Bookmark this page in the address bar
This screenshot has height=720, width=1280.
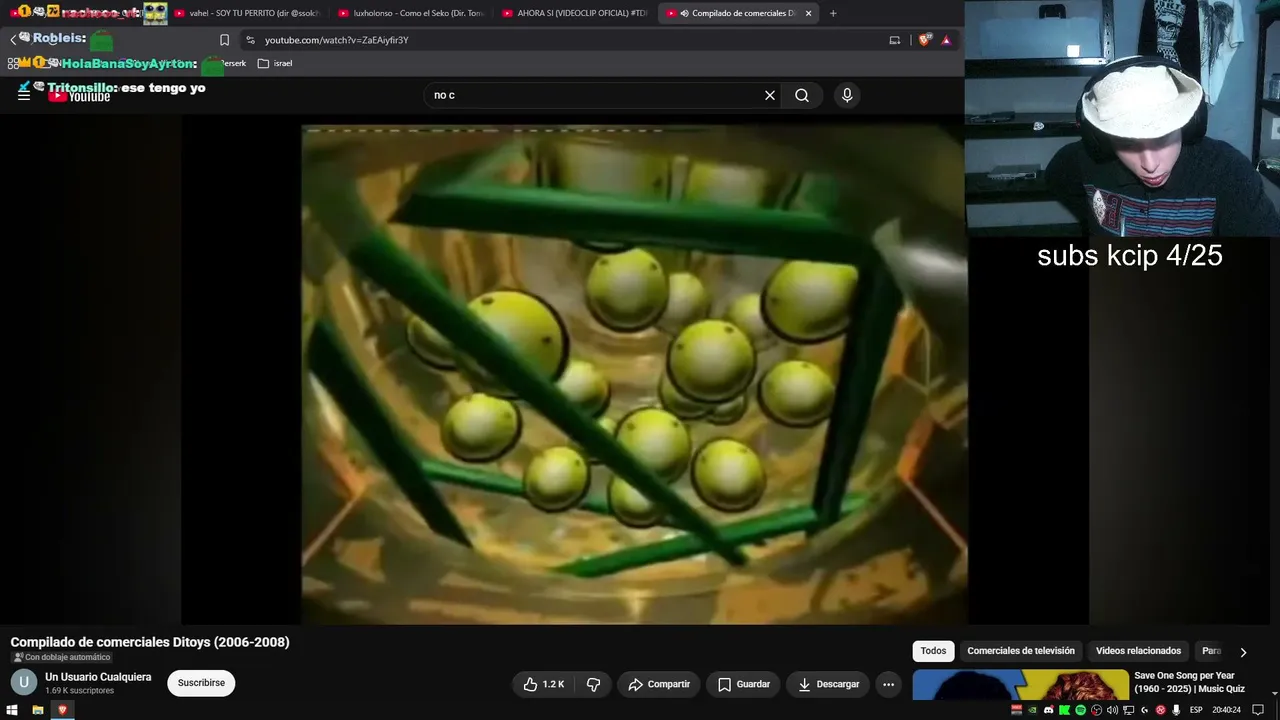pyautogui.click(x=224, y=40)
